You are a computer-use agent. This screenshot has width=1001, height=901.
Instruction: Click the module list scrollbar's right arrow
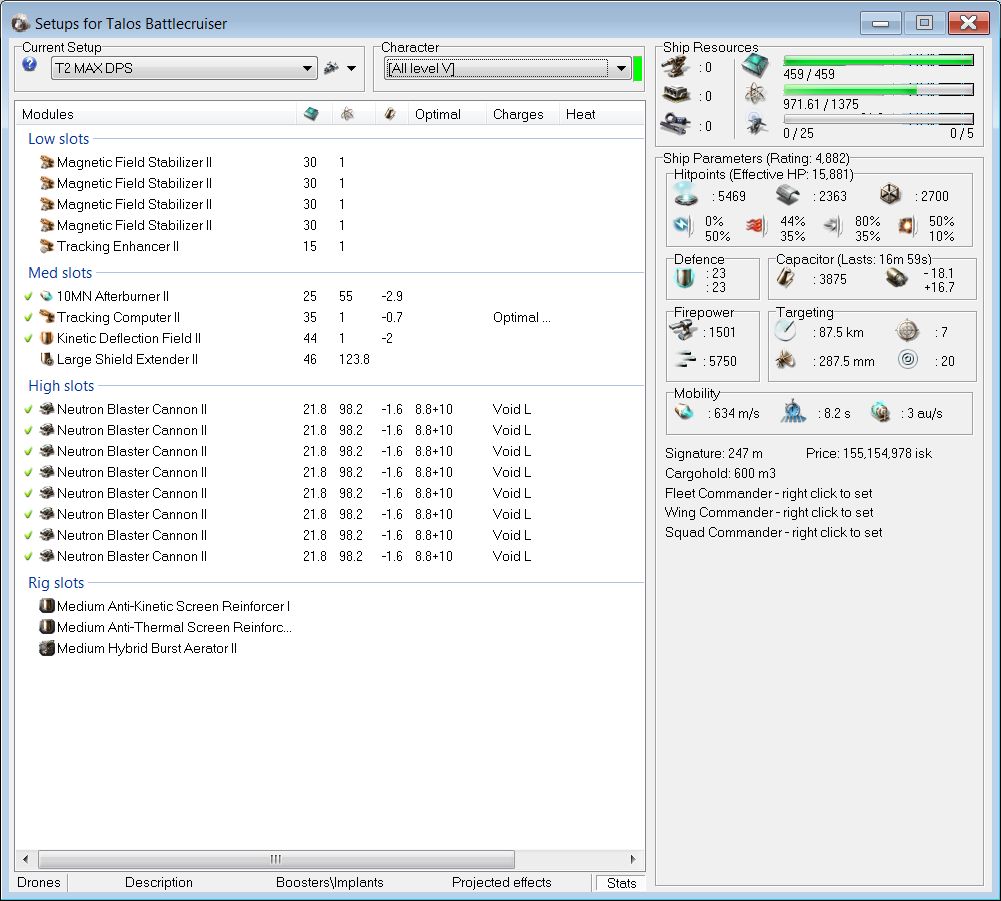633,859
